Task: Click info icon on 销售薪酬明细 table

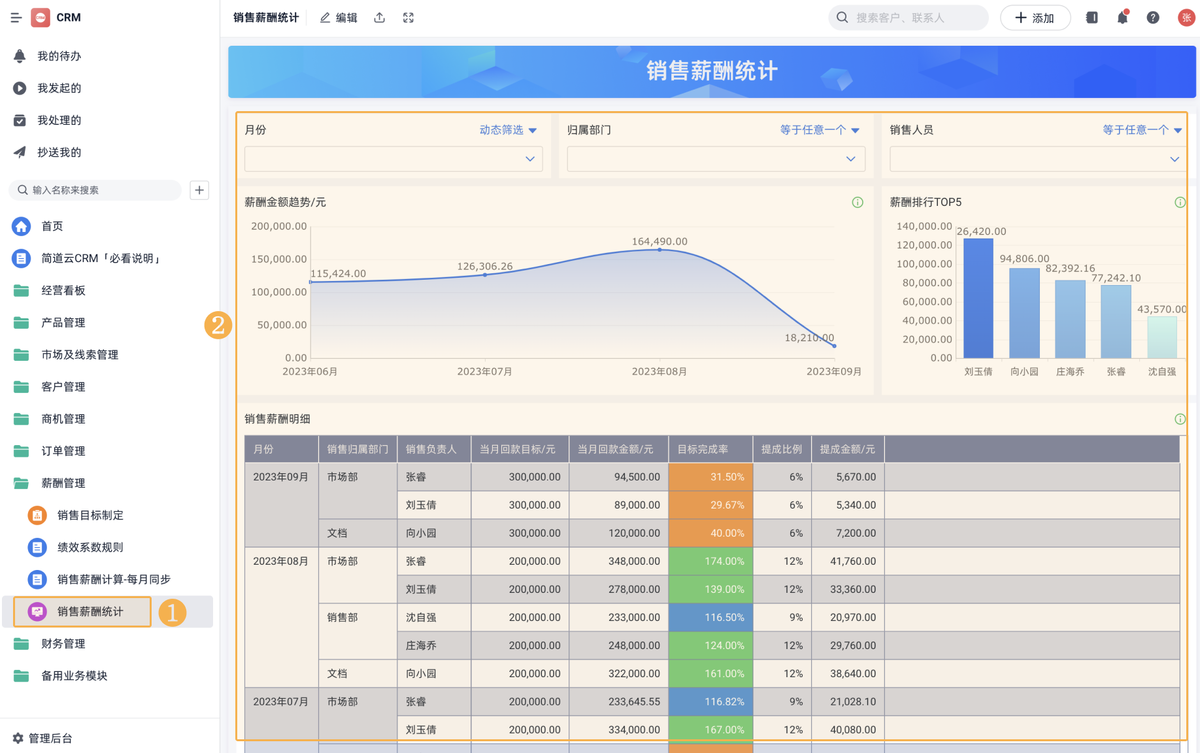Action: pyautogui.click(x=1180, y=419)
